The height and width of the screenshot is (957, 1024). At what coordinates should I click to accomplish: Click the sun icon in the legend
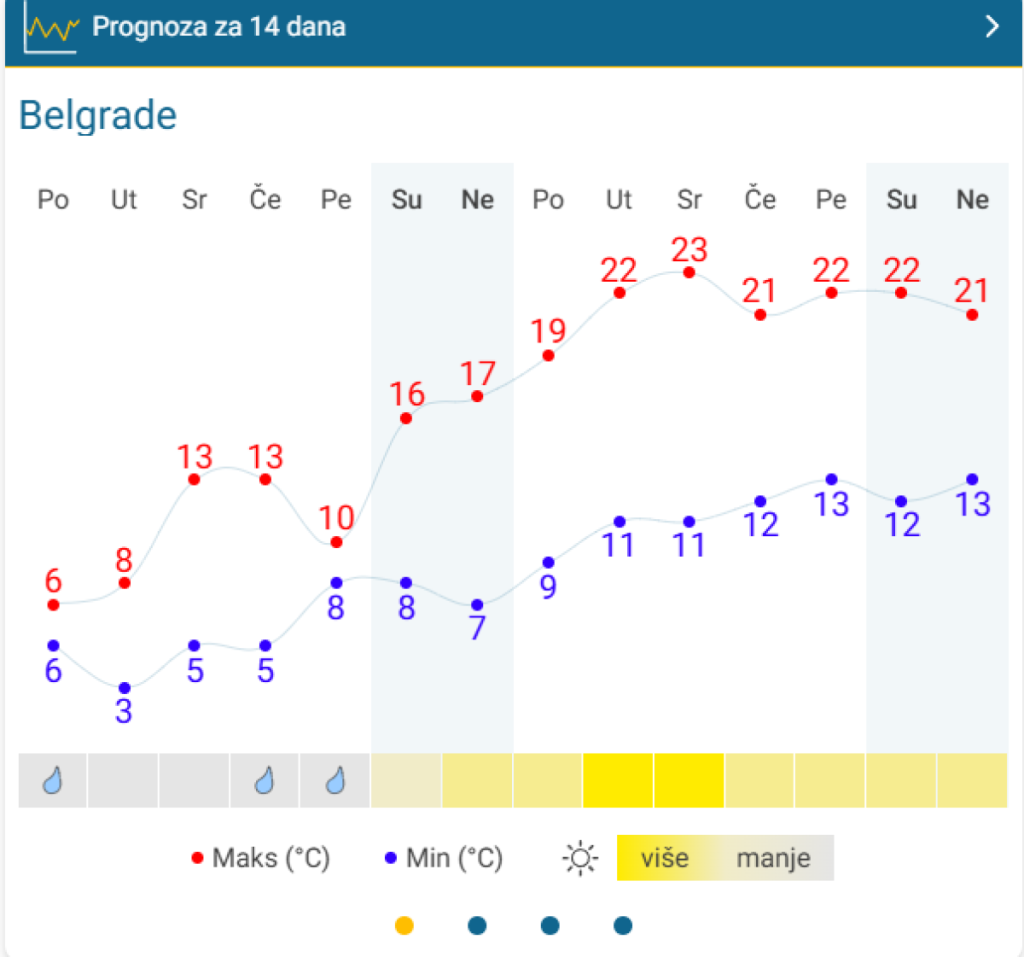tap(580, 858)
